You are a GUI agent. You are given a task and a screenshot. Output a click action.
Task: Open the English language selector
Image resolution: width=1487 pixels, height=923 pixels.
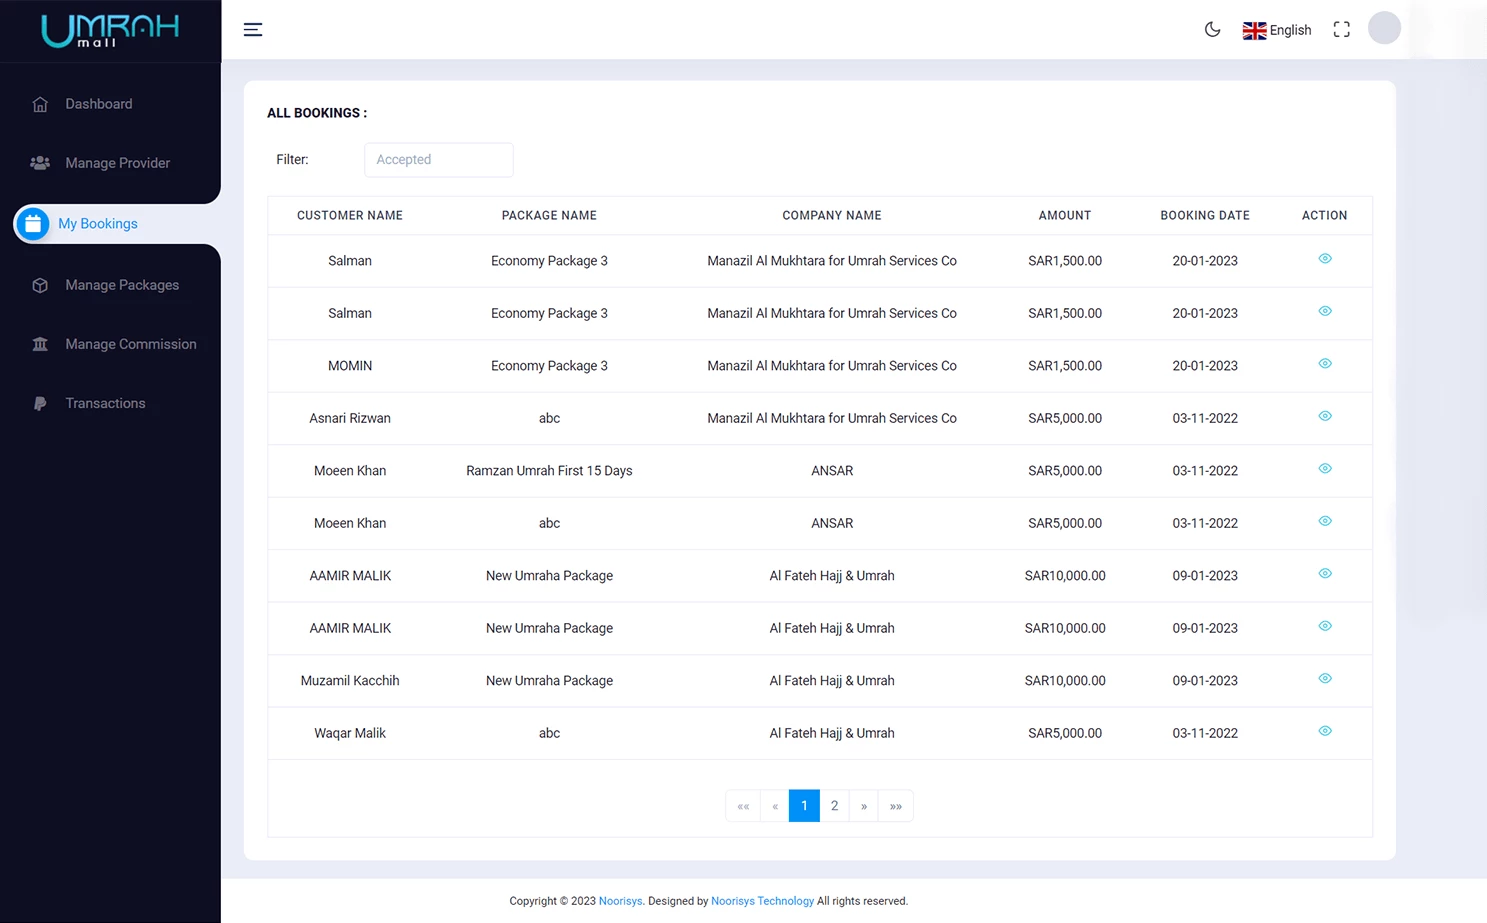pos(1276,30)
